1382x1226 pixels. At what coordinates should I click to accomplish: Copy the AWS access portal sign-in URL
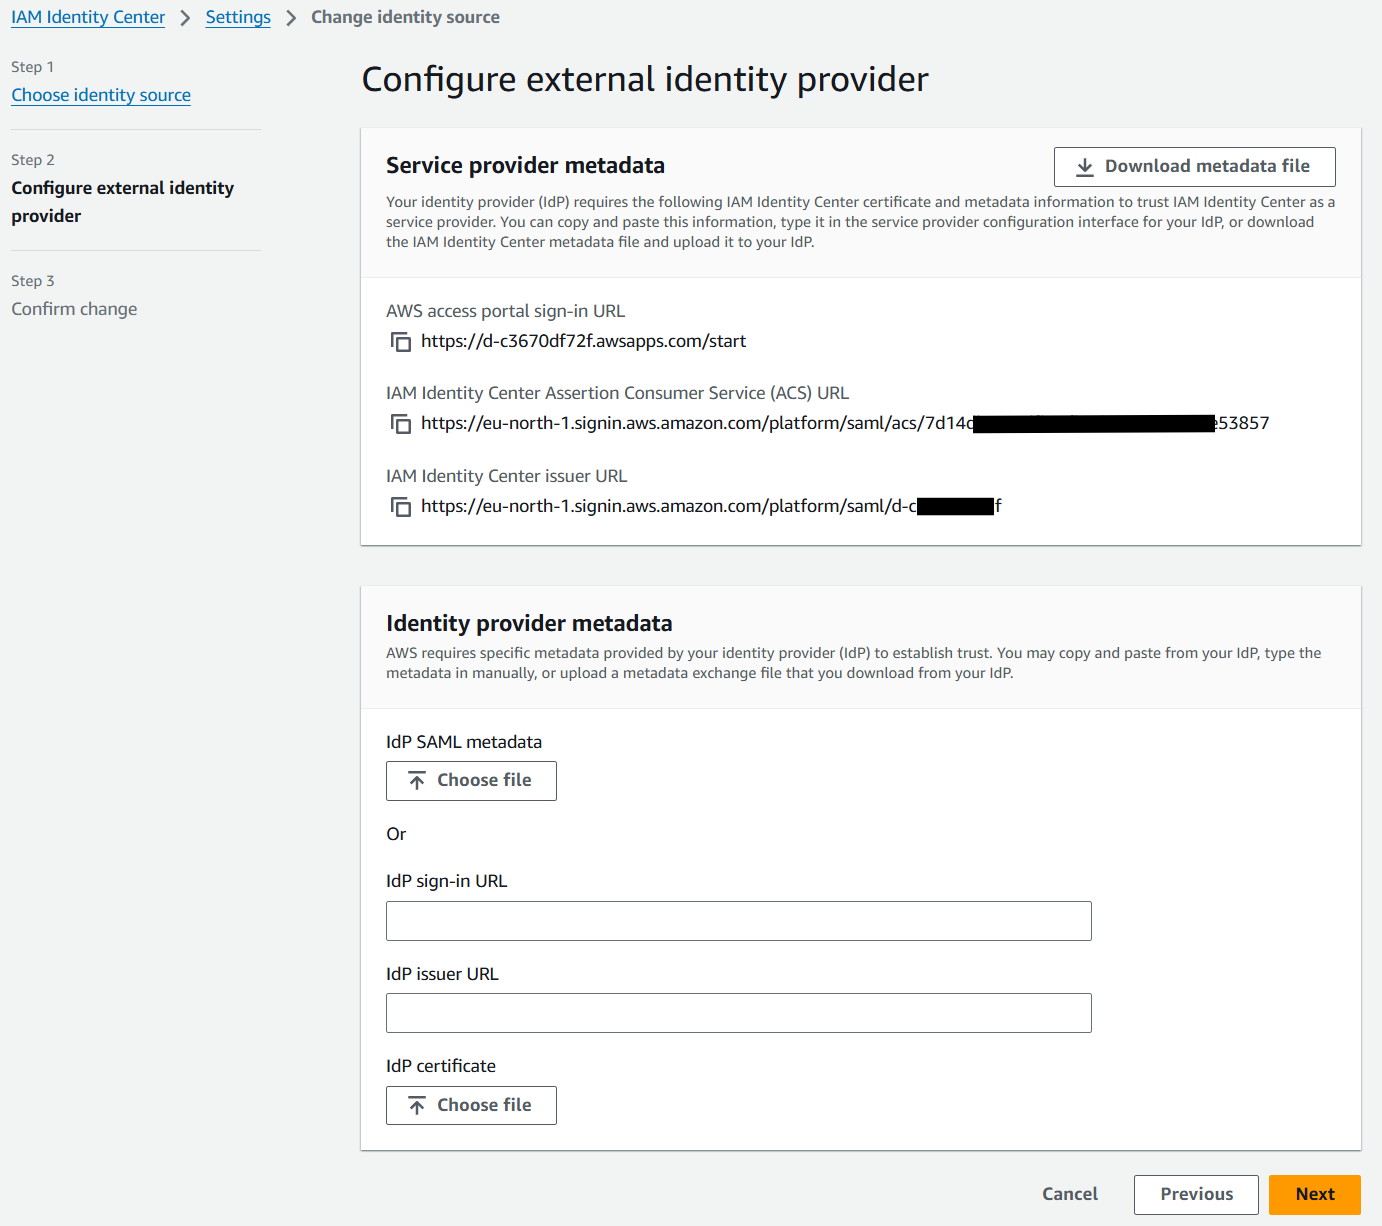coord(401,341)
